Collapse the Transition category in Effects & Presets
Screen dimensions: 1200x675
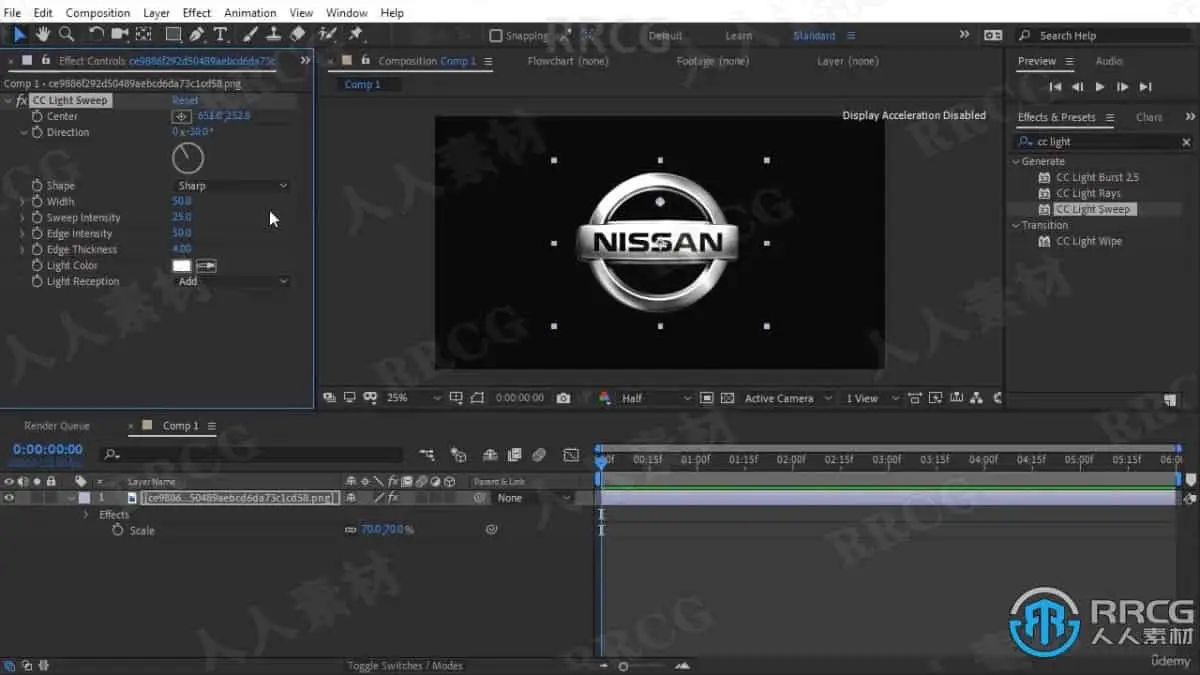(1015, 225)
